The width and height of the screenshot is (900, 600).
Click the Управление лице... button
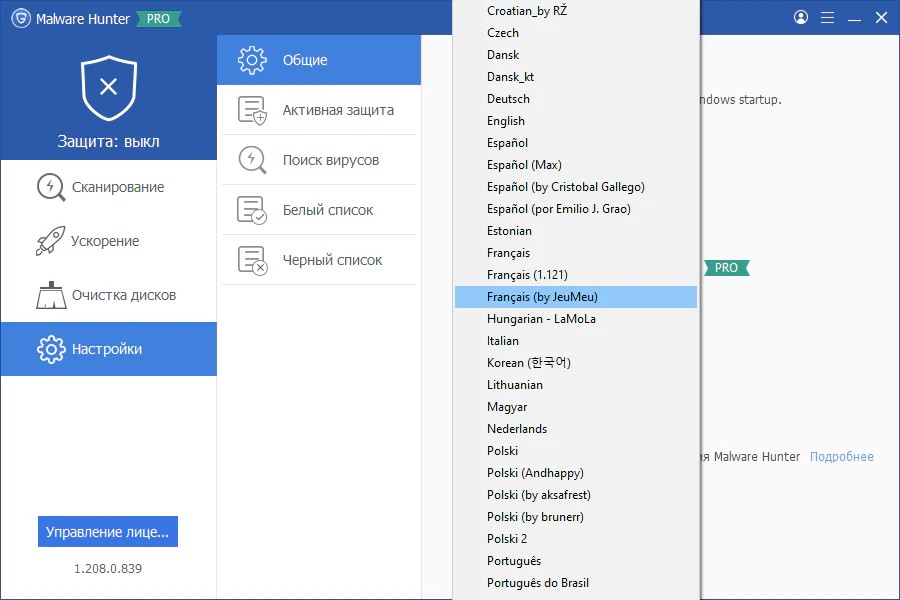coord(108,532)
